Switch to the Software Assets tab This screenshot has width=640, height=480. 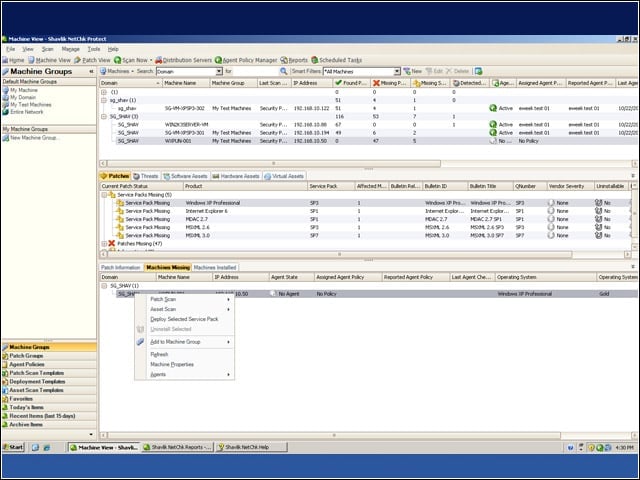click(185, 176)
